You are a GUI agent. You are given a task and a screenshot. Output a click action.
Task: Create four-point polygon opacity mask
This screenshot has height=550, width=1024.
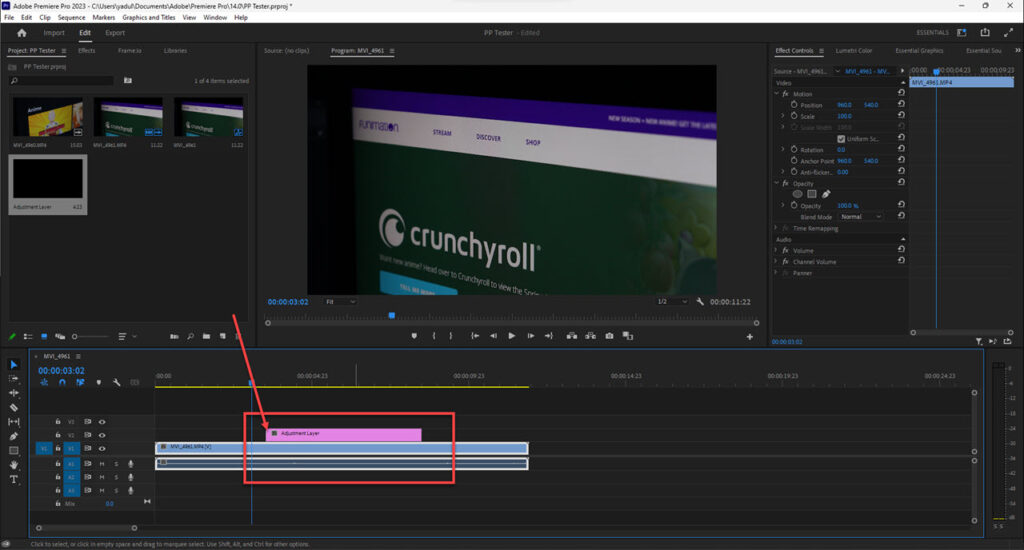[x=812, y=194]
